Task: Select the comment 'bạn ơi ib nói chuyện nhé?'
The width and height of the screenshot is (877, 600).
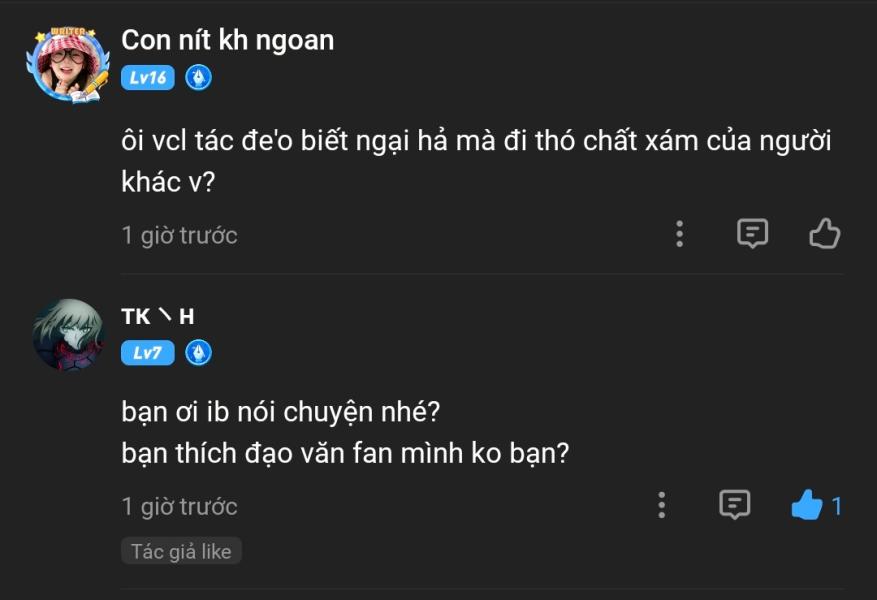Action: coord(281,412)
